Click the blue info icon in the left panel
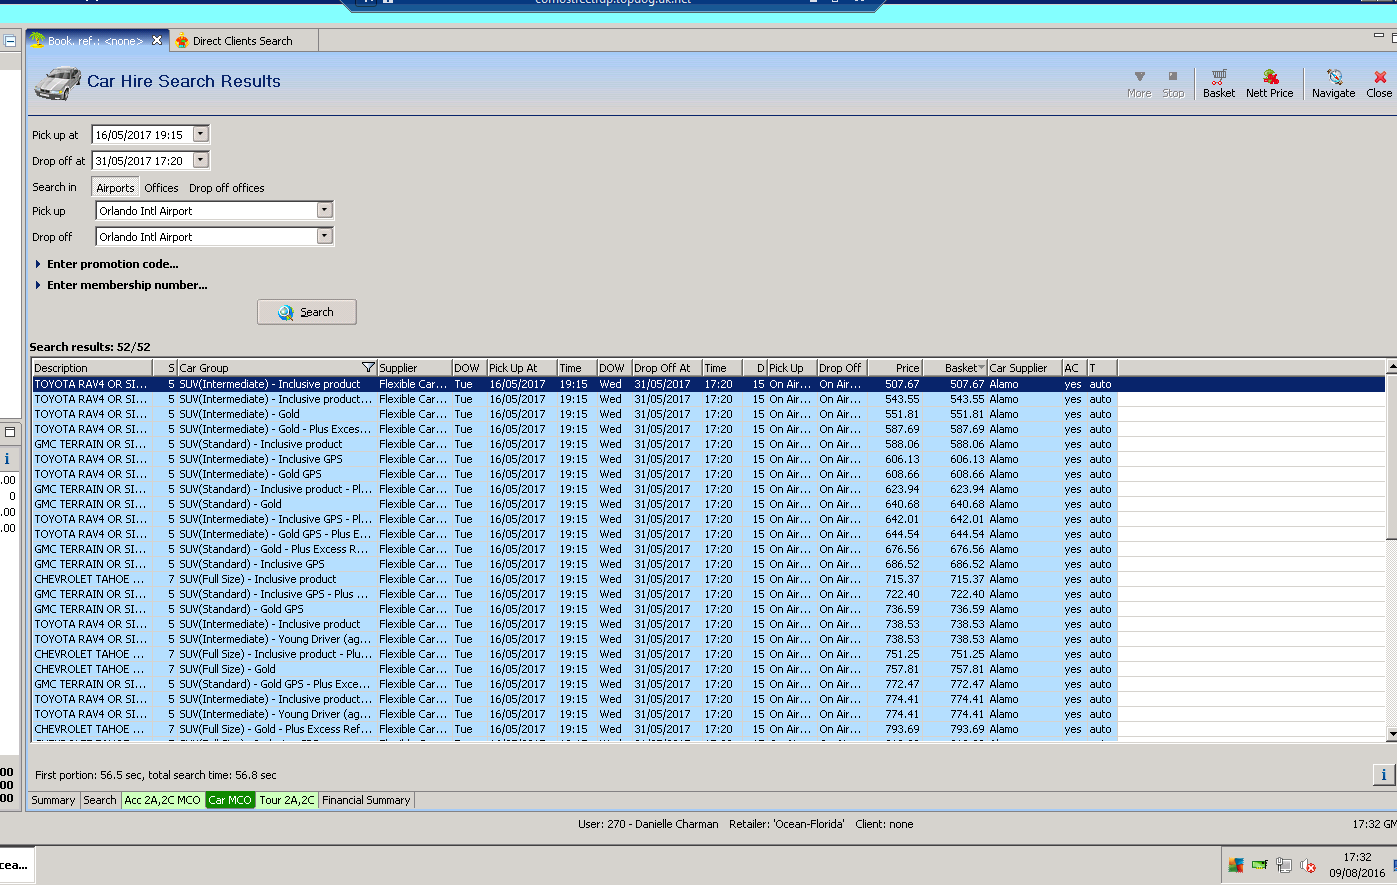Screen dimensions: 1397x885 pyautogui.click(x=7, y=459)
